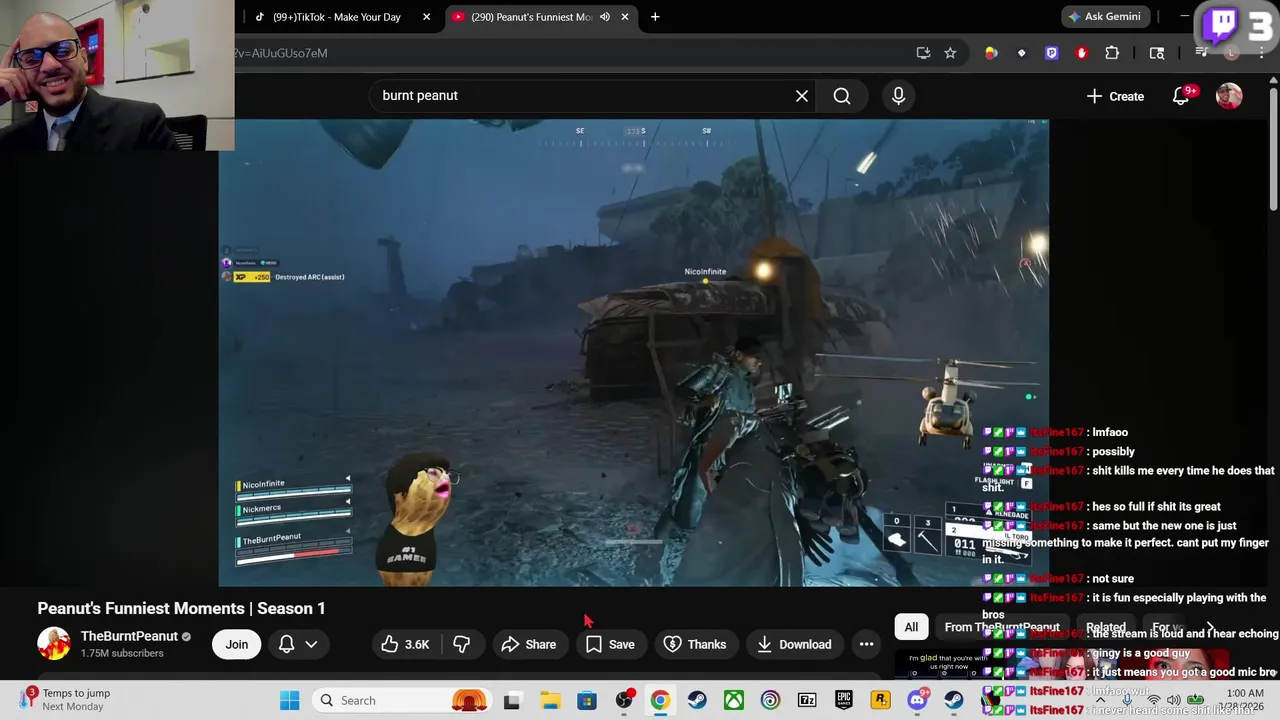Click the video player to pause playback
Screen dimensions: 1280x720
[634, 352]
